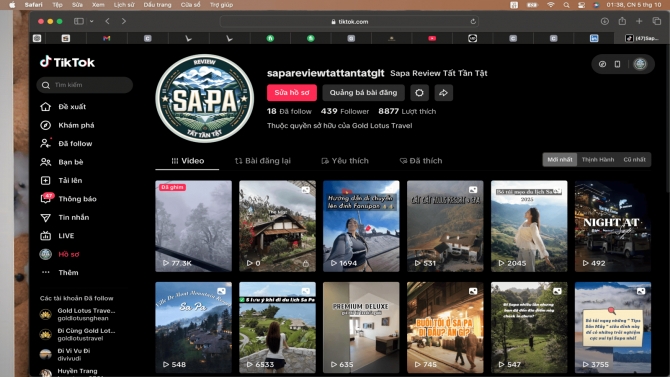Go back in Safari history
Image resolution: width=670 pixels, height=377 pixels.
coord(107,21)
